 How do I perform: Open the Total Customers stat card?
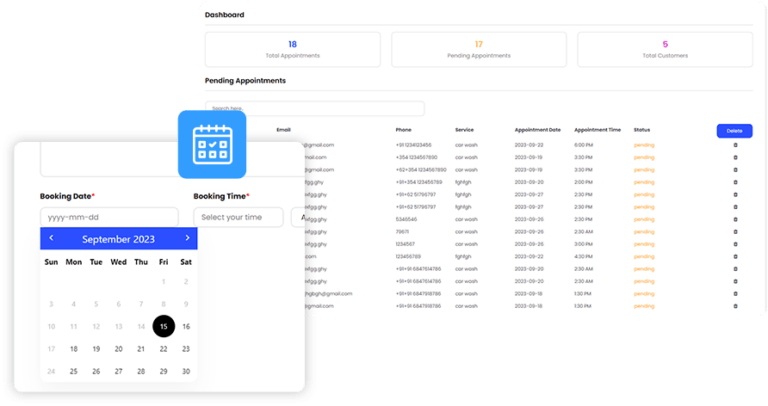pyautogui.click(x=665, y=49)
